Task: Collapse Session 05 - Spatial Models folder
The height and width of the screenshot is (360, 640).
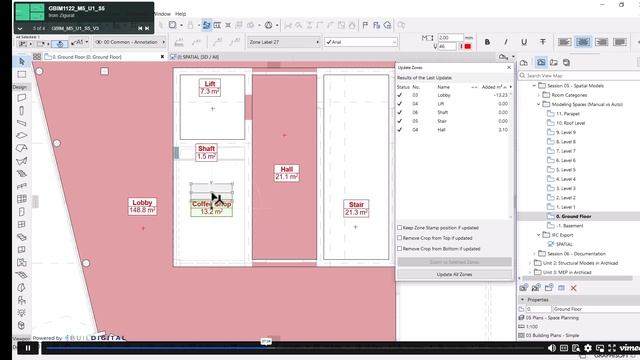Action: tap(534, 86)
